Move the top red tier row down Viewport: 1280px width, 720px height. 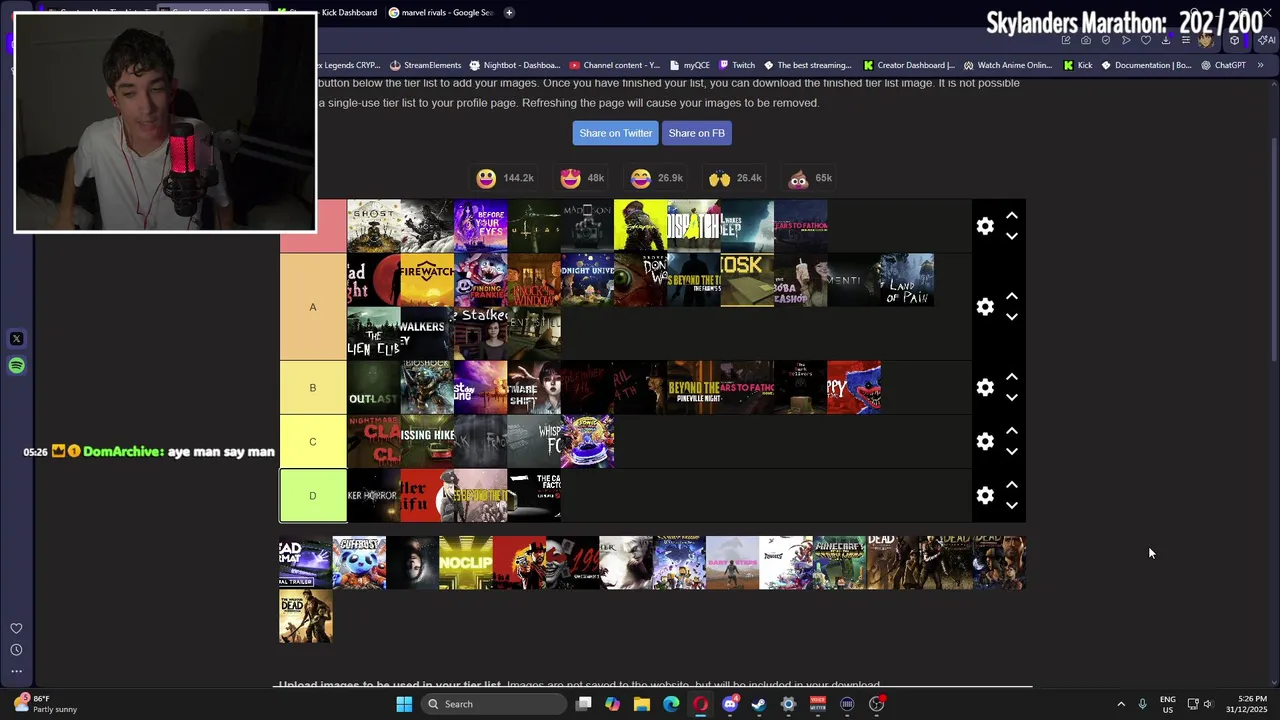pos(1012,236)
